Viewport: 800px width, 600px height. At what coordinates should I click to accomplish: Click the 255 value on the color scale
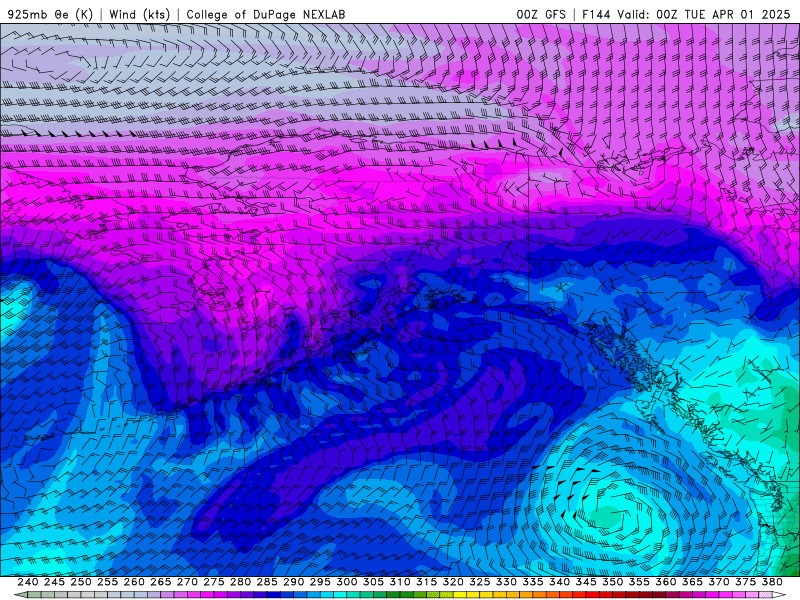point(107,582)
